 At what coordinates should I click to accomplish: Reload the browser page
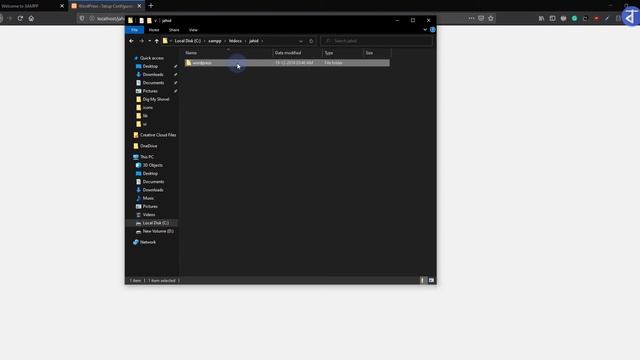20,18
